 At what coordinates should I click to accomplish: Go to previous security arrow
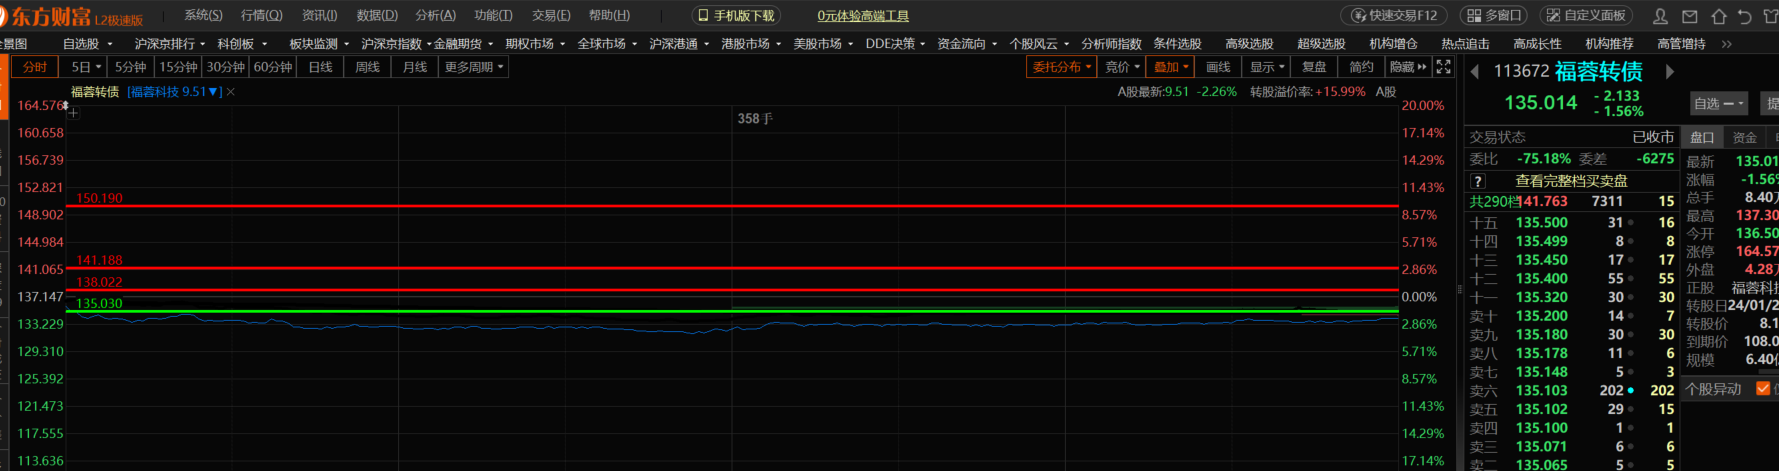pos(1475,72)
